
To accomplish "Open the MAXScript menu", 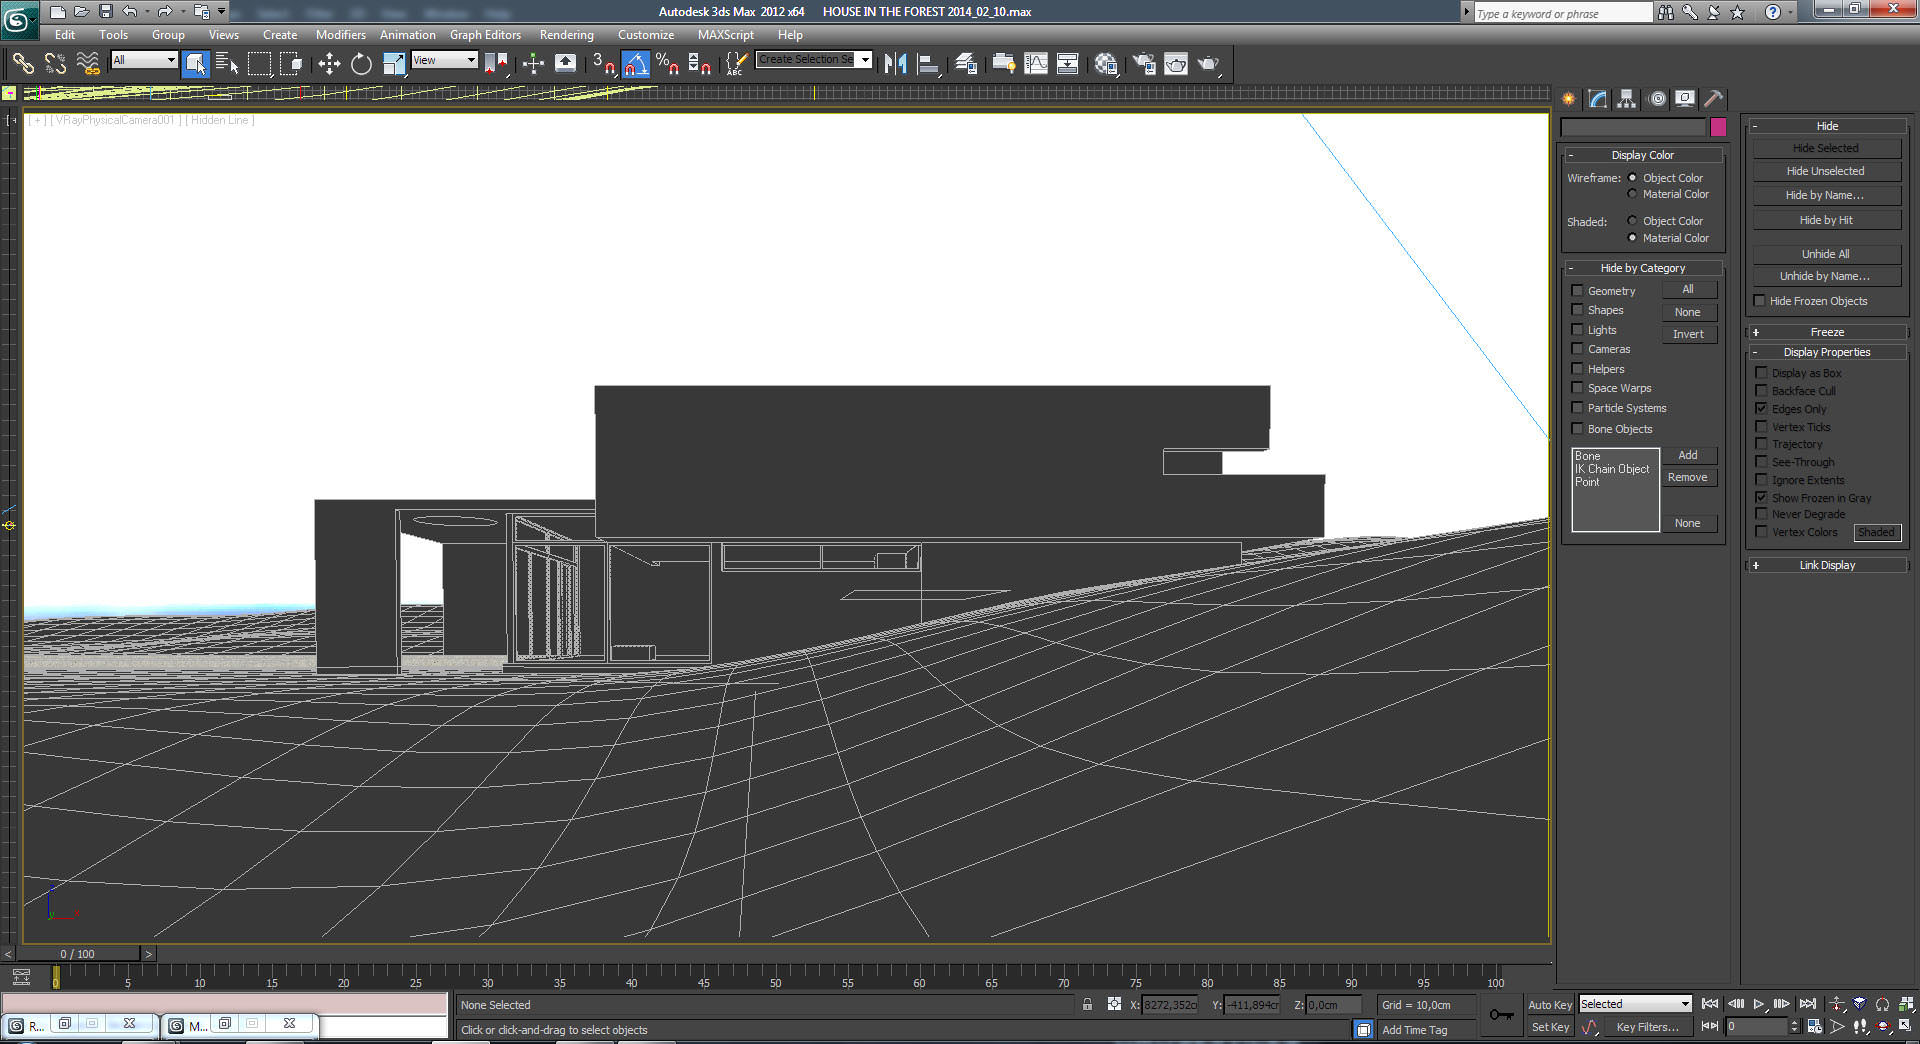I will click(726, 34).
